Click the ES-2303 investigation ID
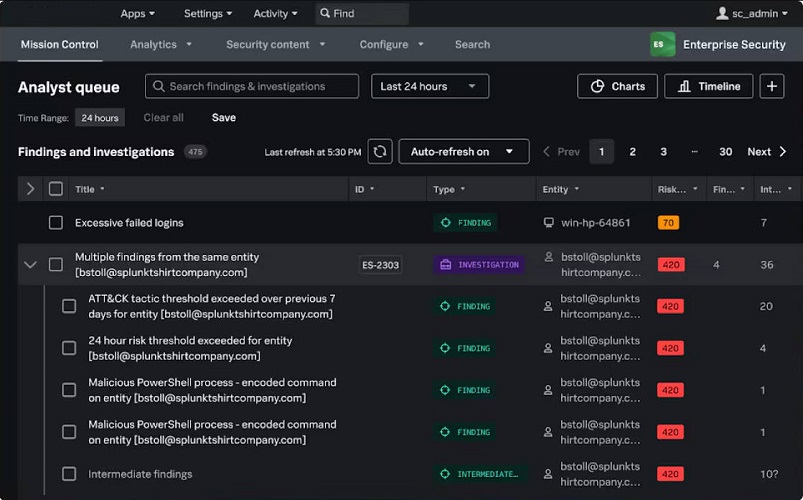The width and height of the screenshot is (803, 500). [381, 265]
